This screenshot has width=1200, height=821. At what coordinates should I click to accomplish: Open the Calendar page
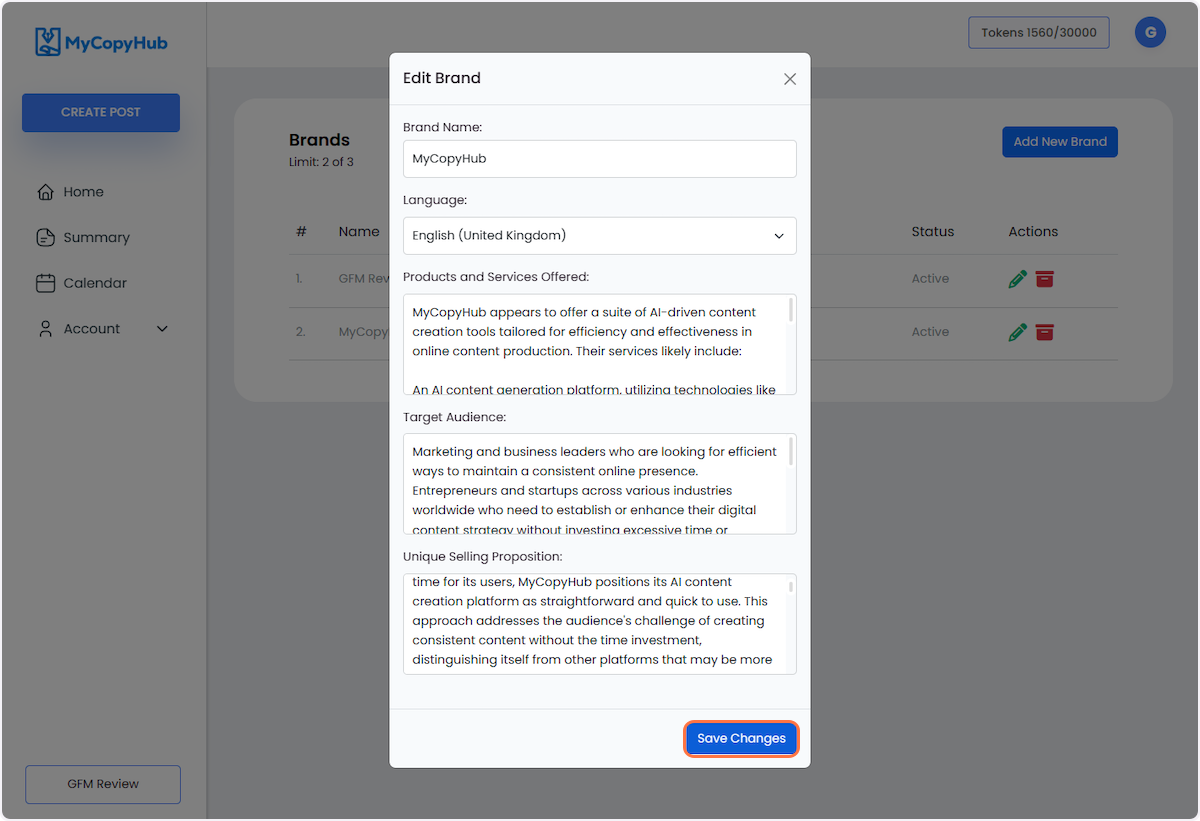pyautogui.click(x=95, y=283)
